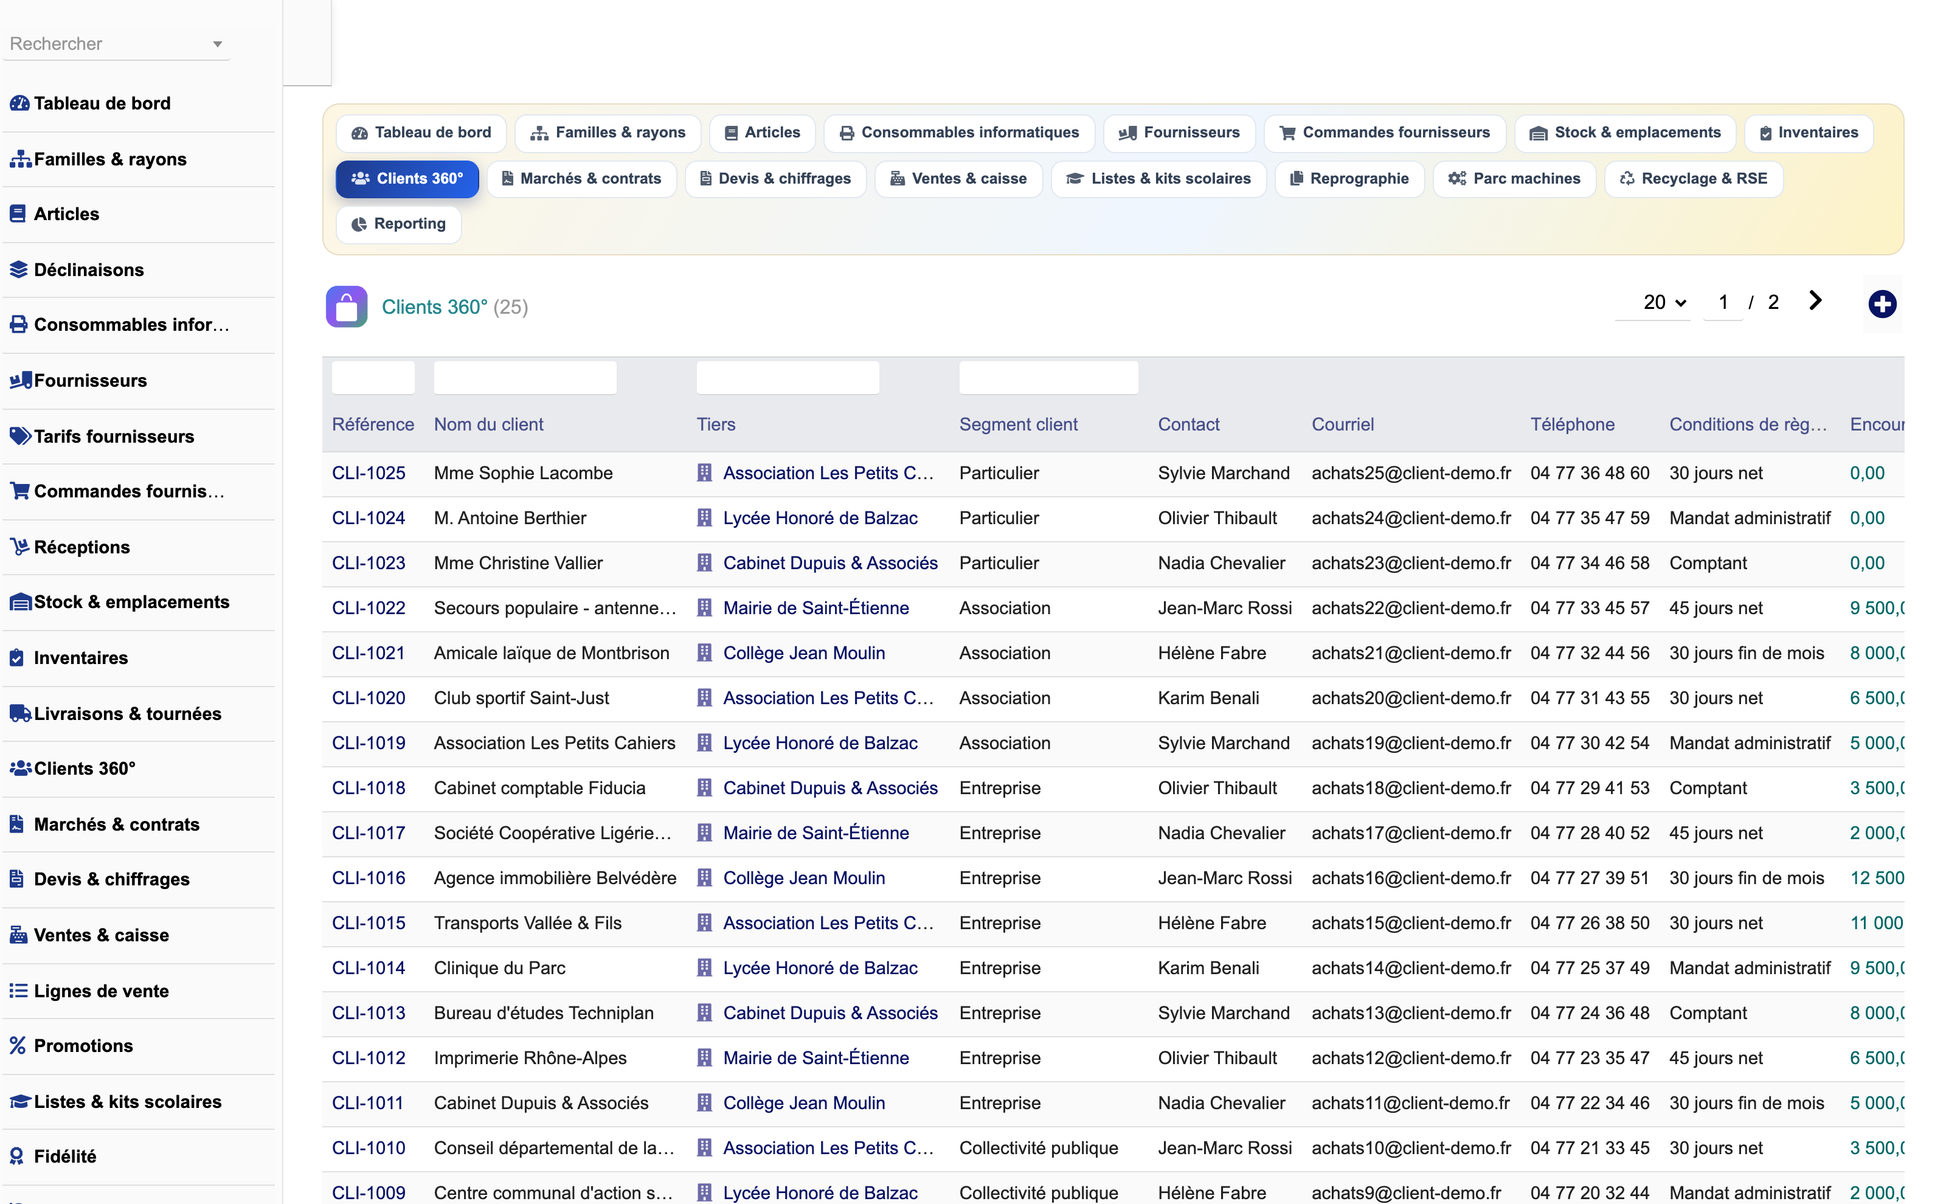Click building icon in CLI-1025 Tiers cell
Viewport: 1946px width, 1204px height.
pos(705,473)
